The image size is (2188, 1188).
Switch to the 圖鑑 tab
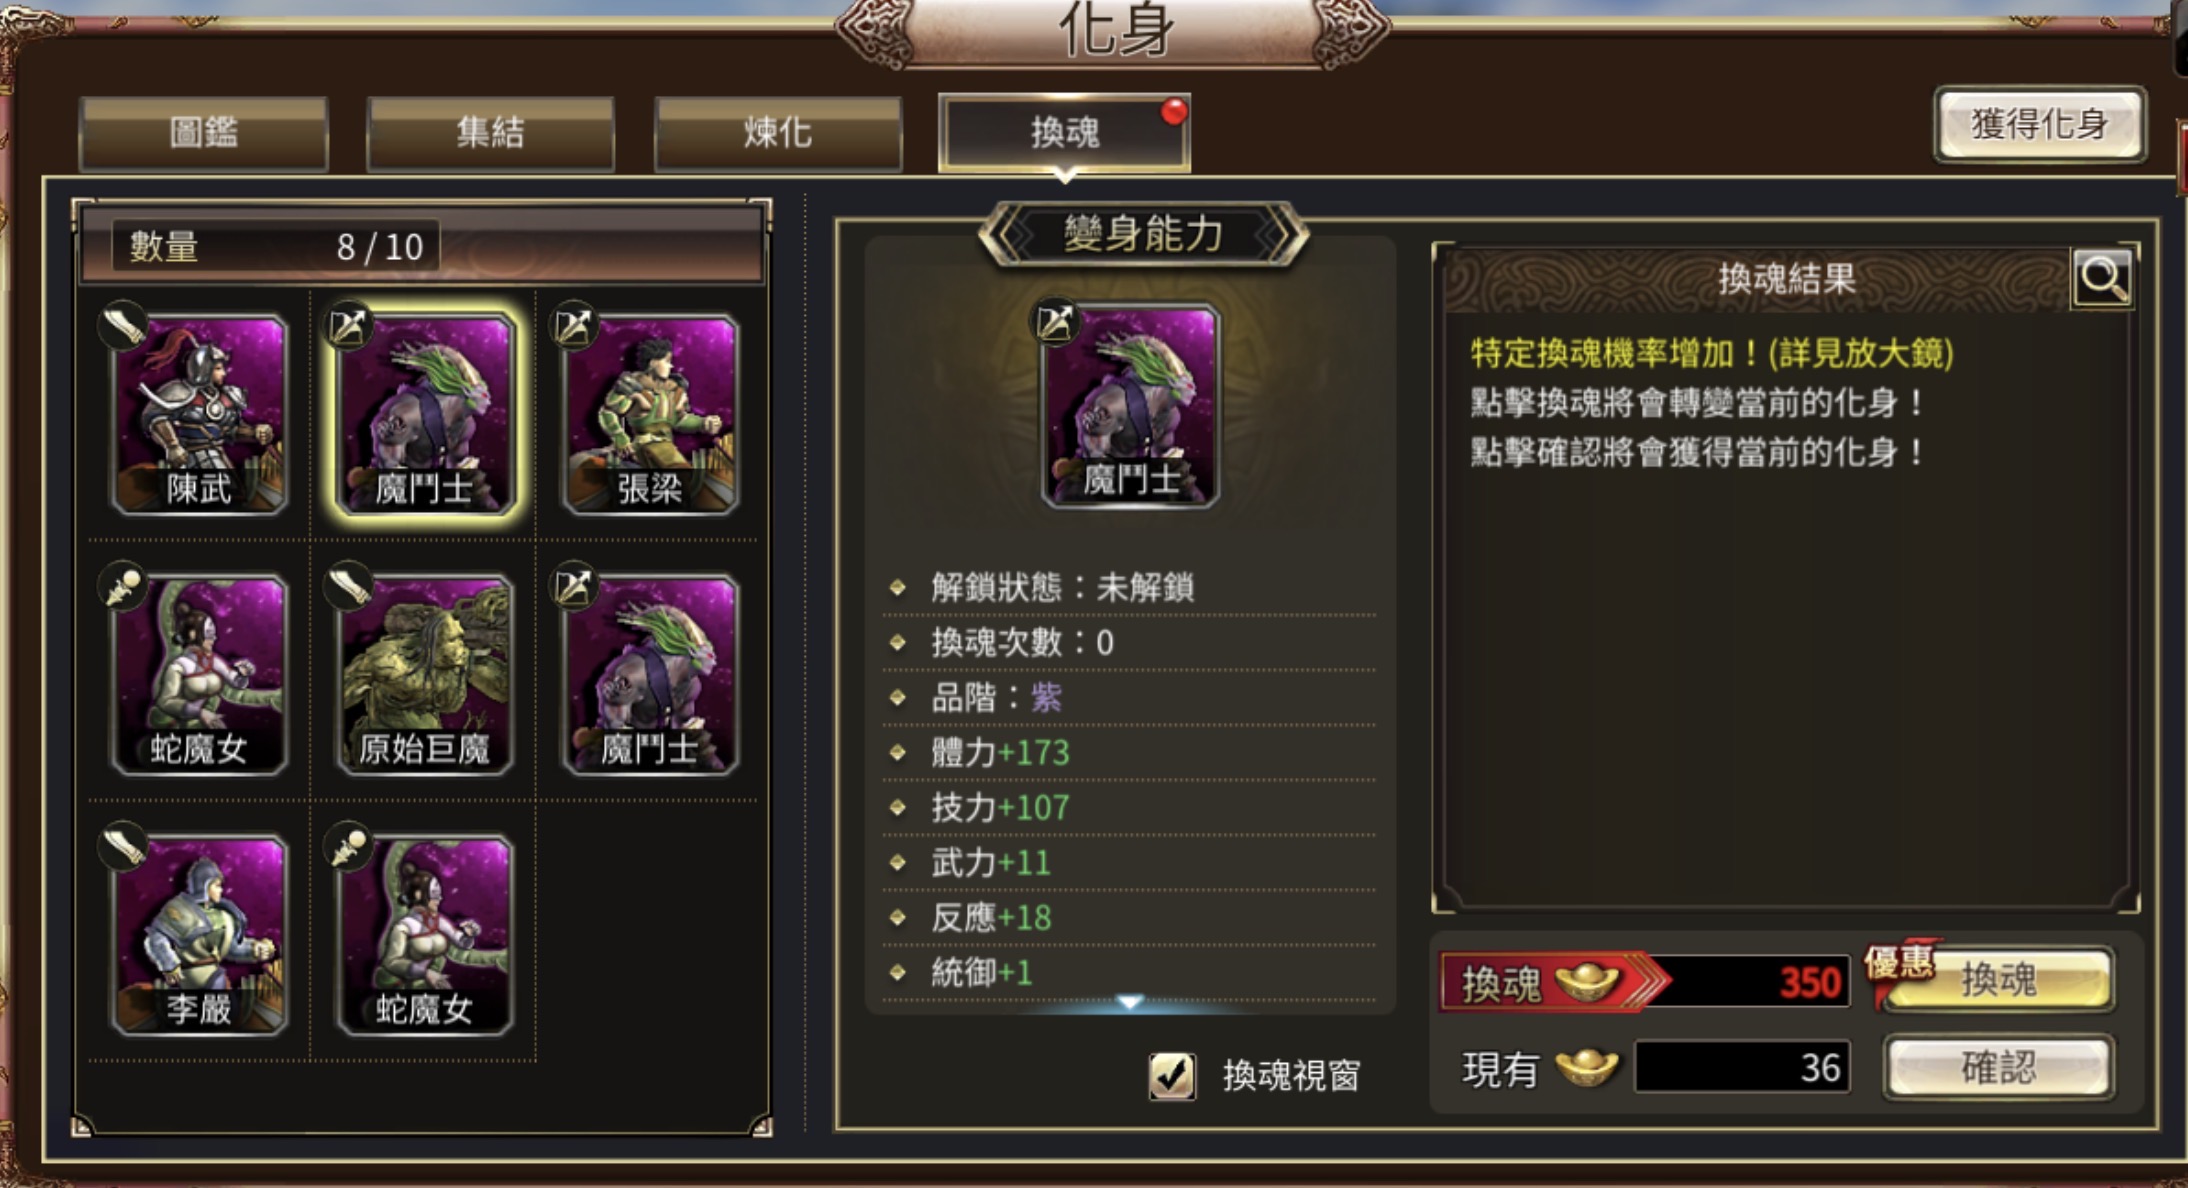pyautogui.click(x=203, y=133)
